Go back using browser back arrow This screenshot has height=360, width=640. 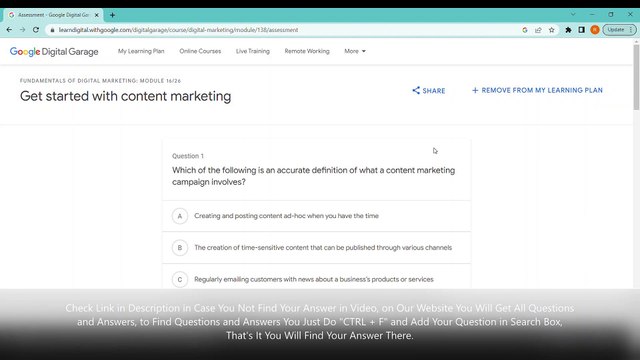pos(9,30)
